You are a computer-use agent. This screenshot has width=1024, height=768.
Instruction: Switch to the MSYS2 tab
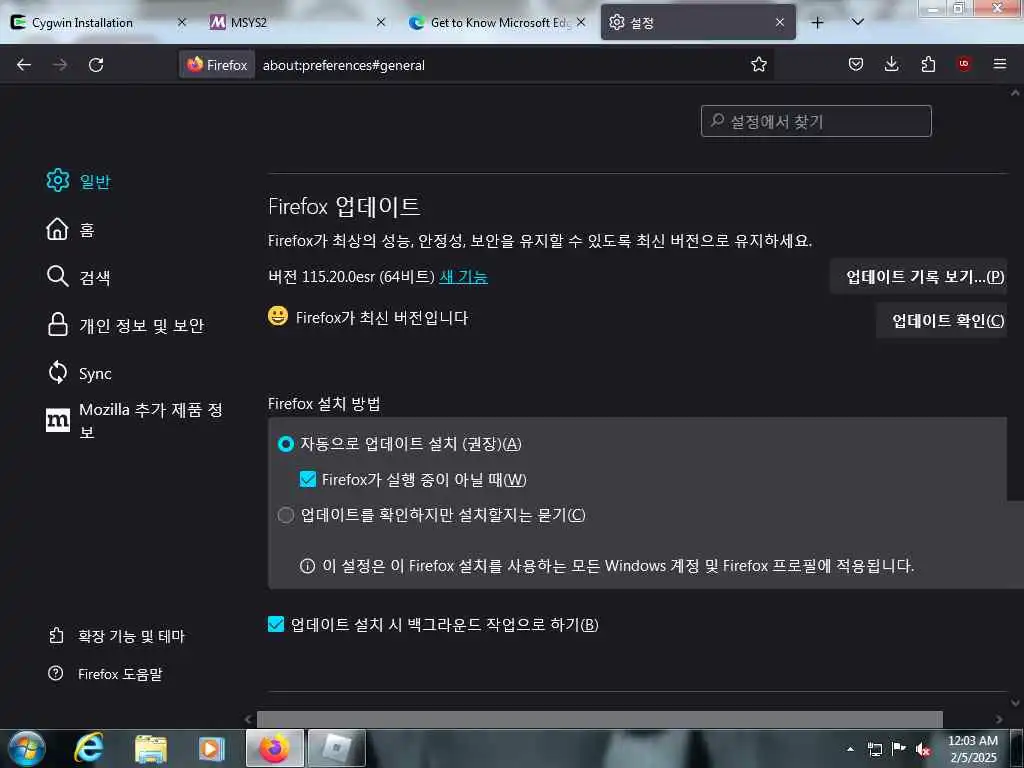pyautogui.click(x=298, y=22)
